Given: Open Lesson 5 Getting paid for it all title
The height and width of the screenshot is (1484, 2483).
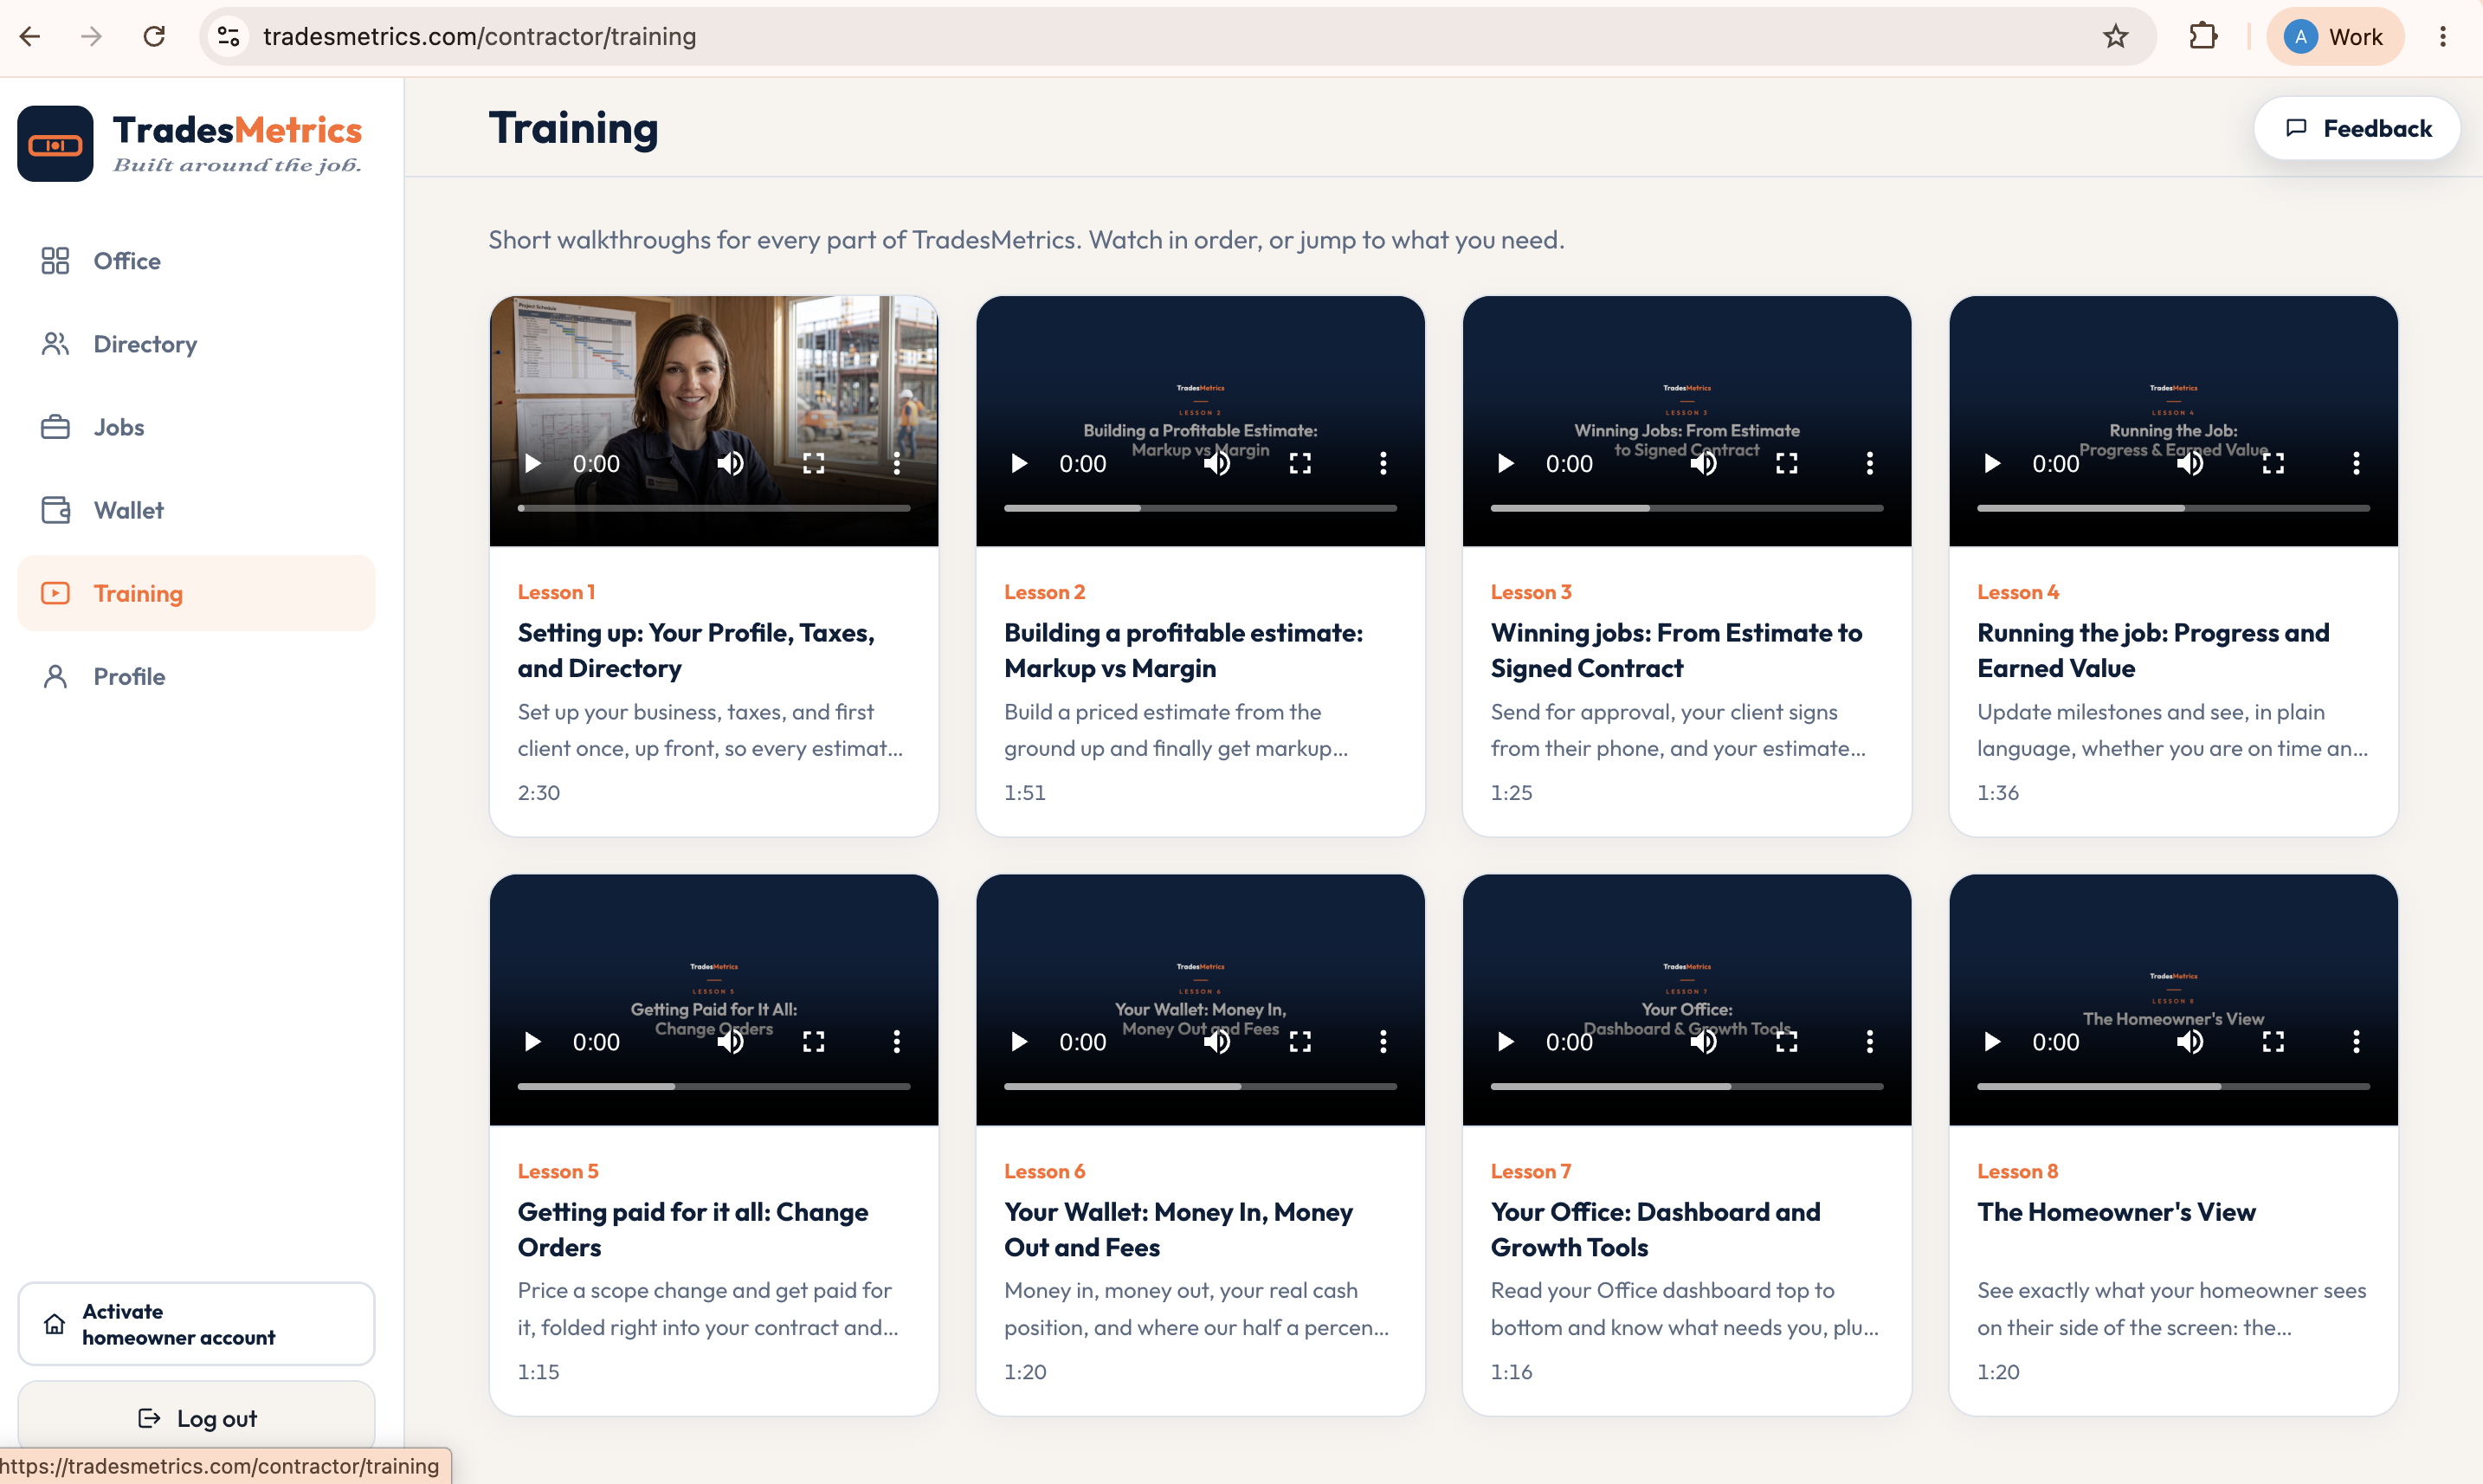Looking at the screenshot, I should click(x=693, y=1230).
